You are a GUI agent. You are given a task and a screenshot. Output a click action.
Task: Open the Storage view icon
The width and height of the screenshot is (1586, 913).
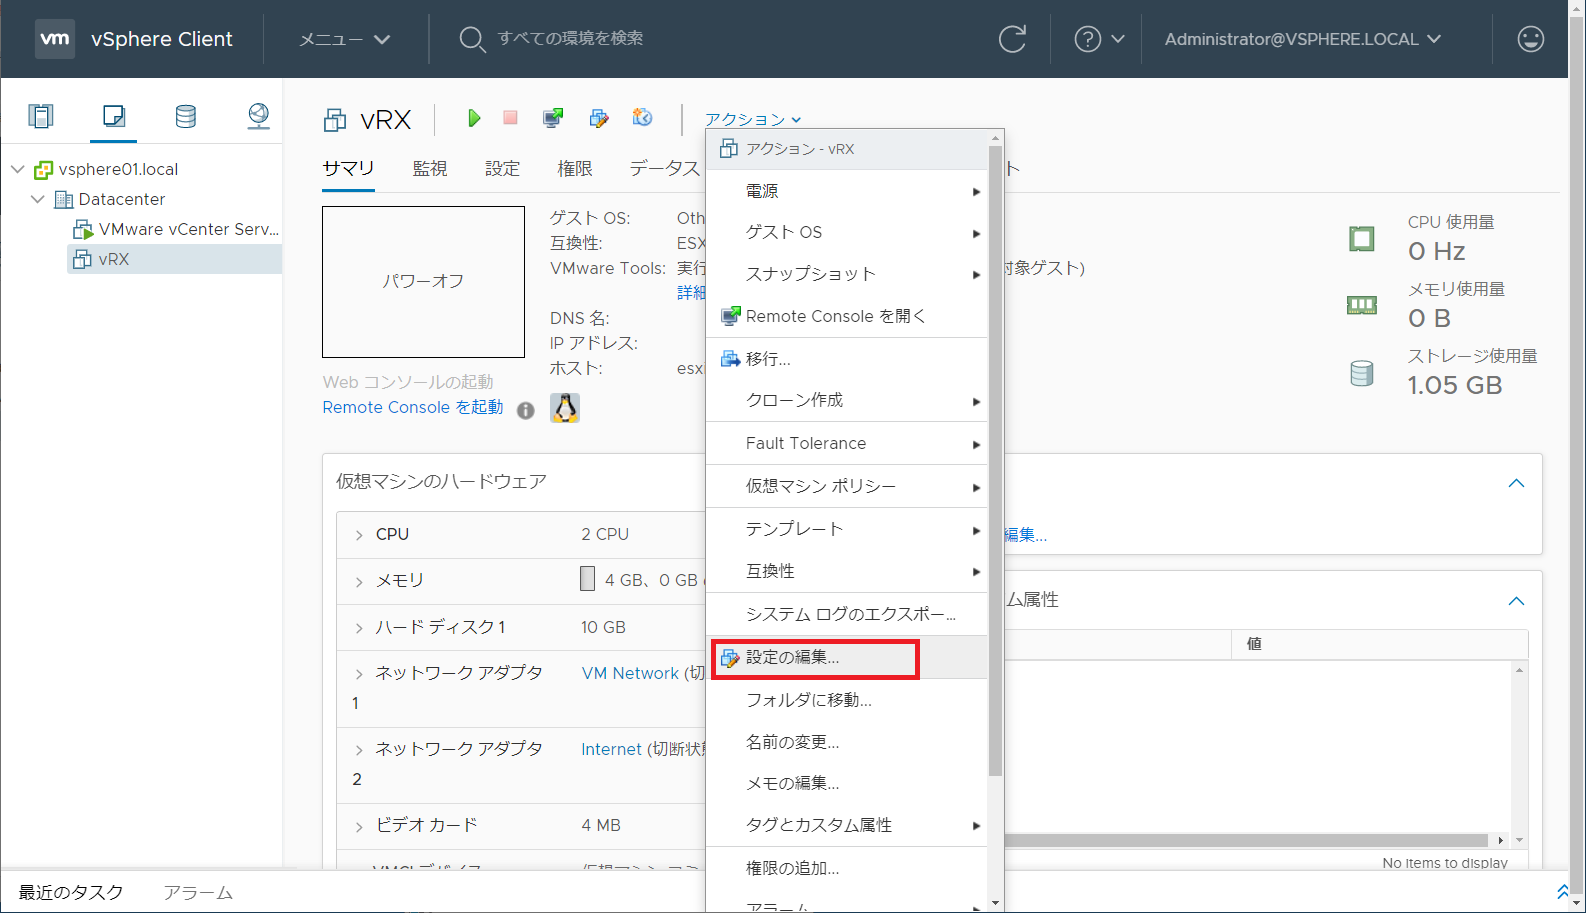click(x=186, y=116)
